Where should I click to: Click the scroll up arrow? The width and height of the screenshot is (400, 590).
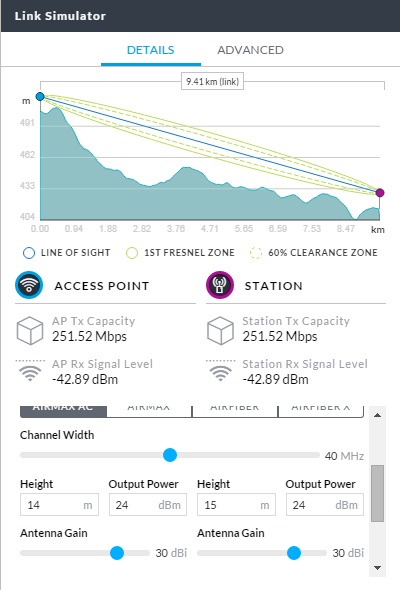point(377,415)
